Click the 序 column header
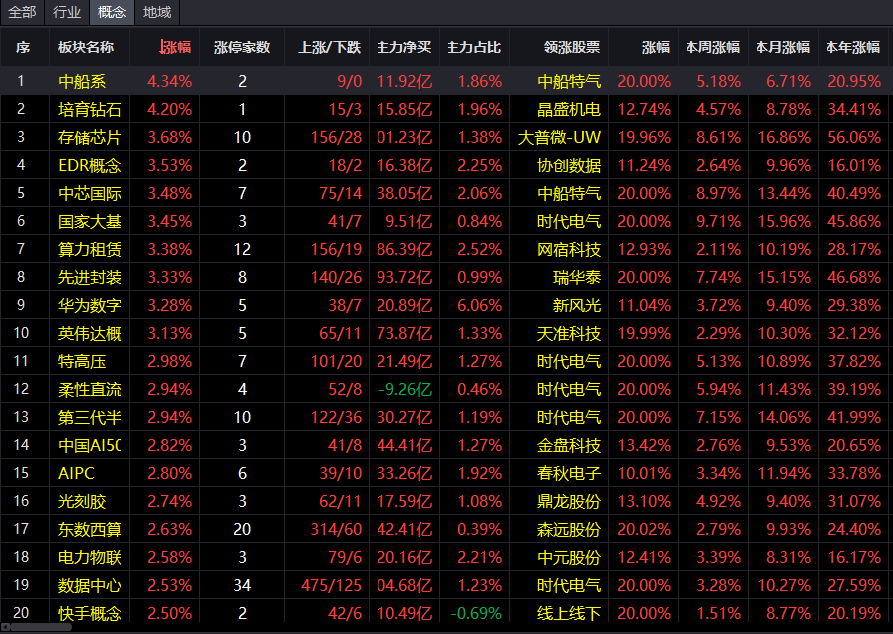This screenshot has height=634, width=893. click(23, 47)
